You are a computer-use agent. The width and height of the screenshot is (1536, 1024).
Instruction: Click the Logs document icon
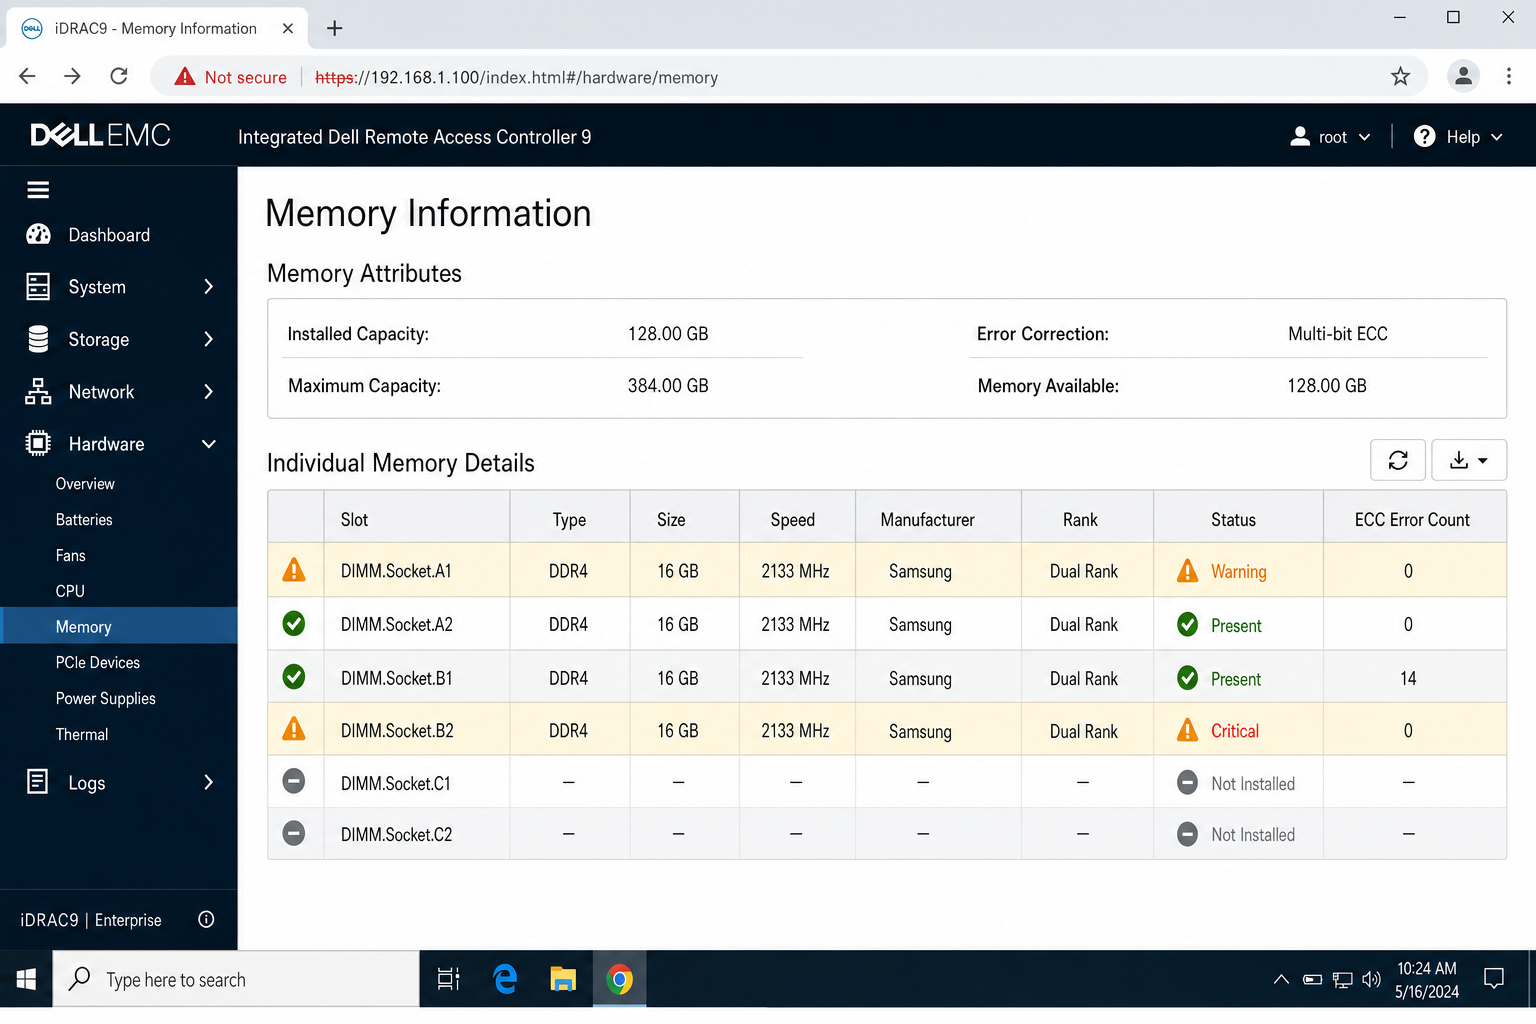coord(38,782)
